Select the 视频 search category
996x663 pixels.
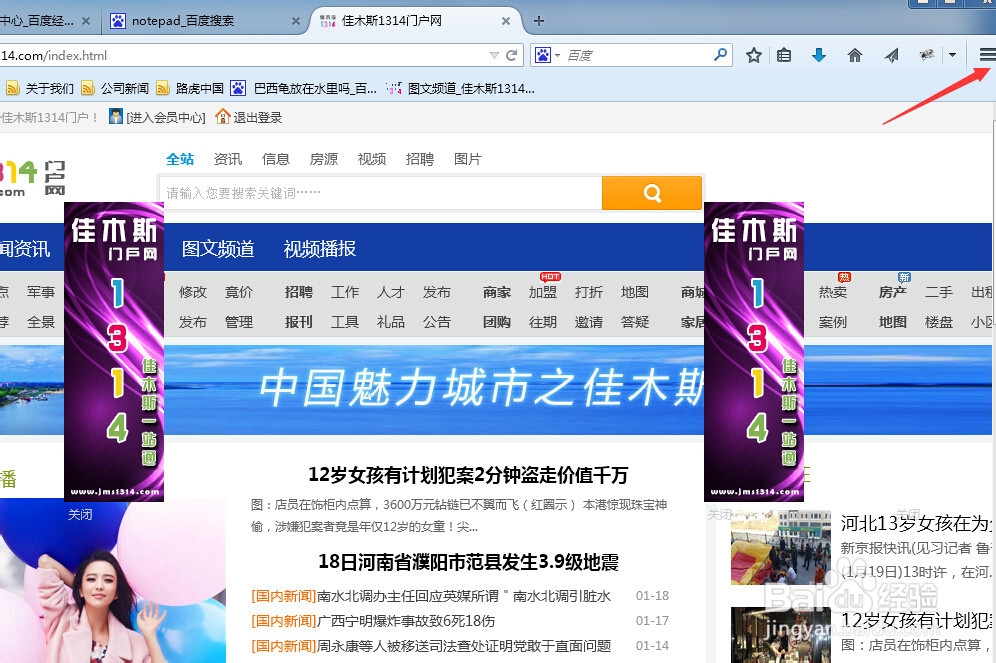point(372,159)
